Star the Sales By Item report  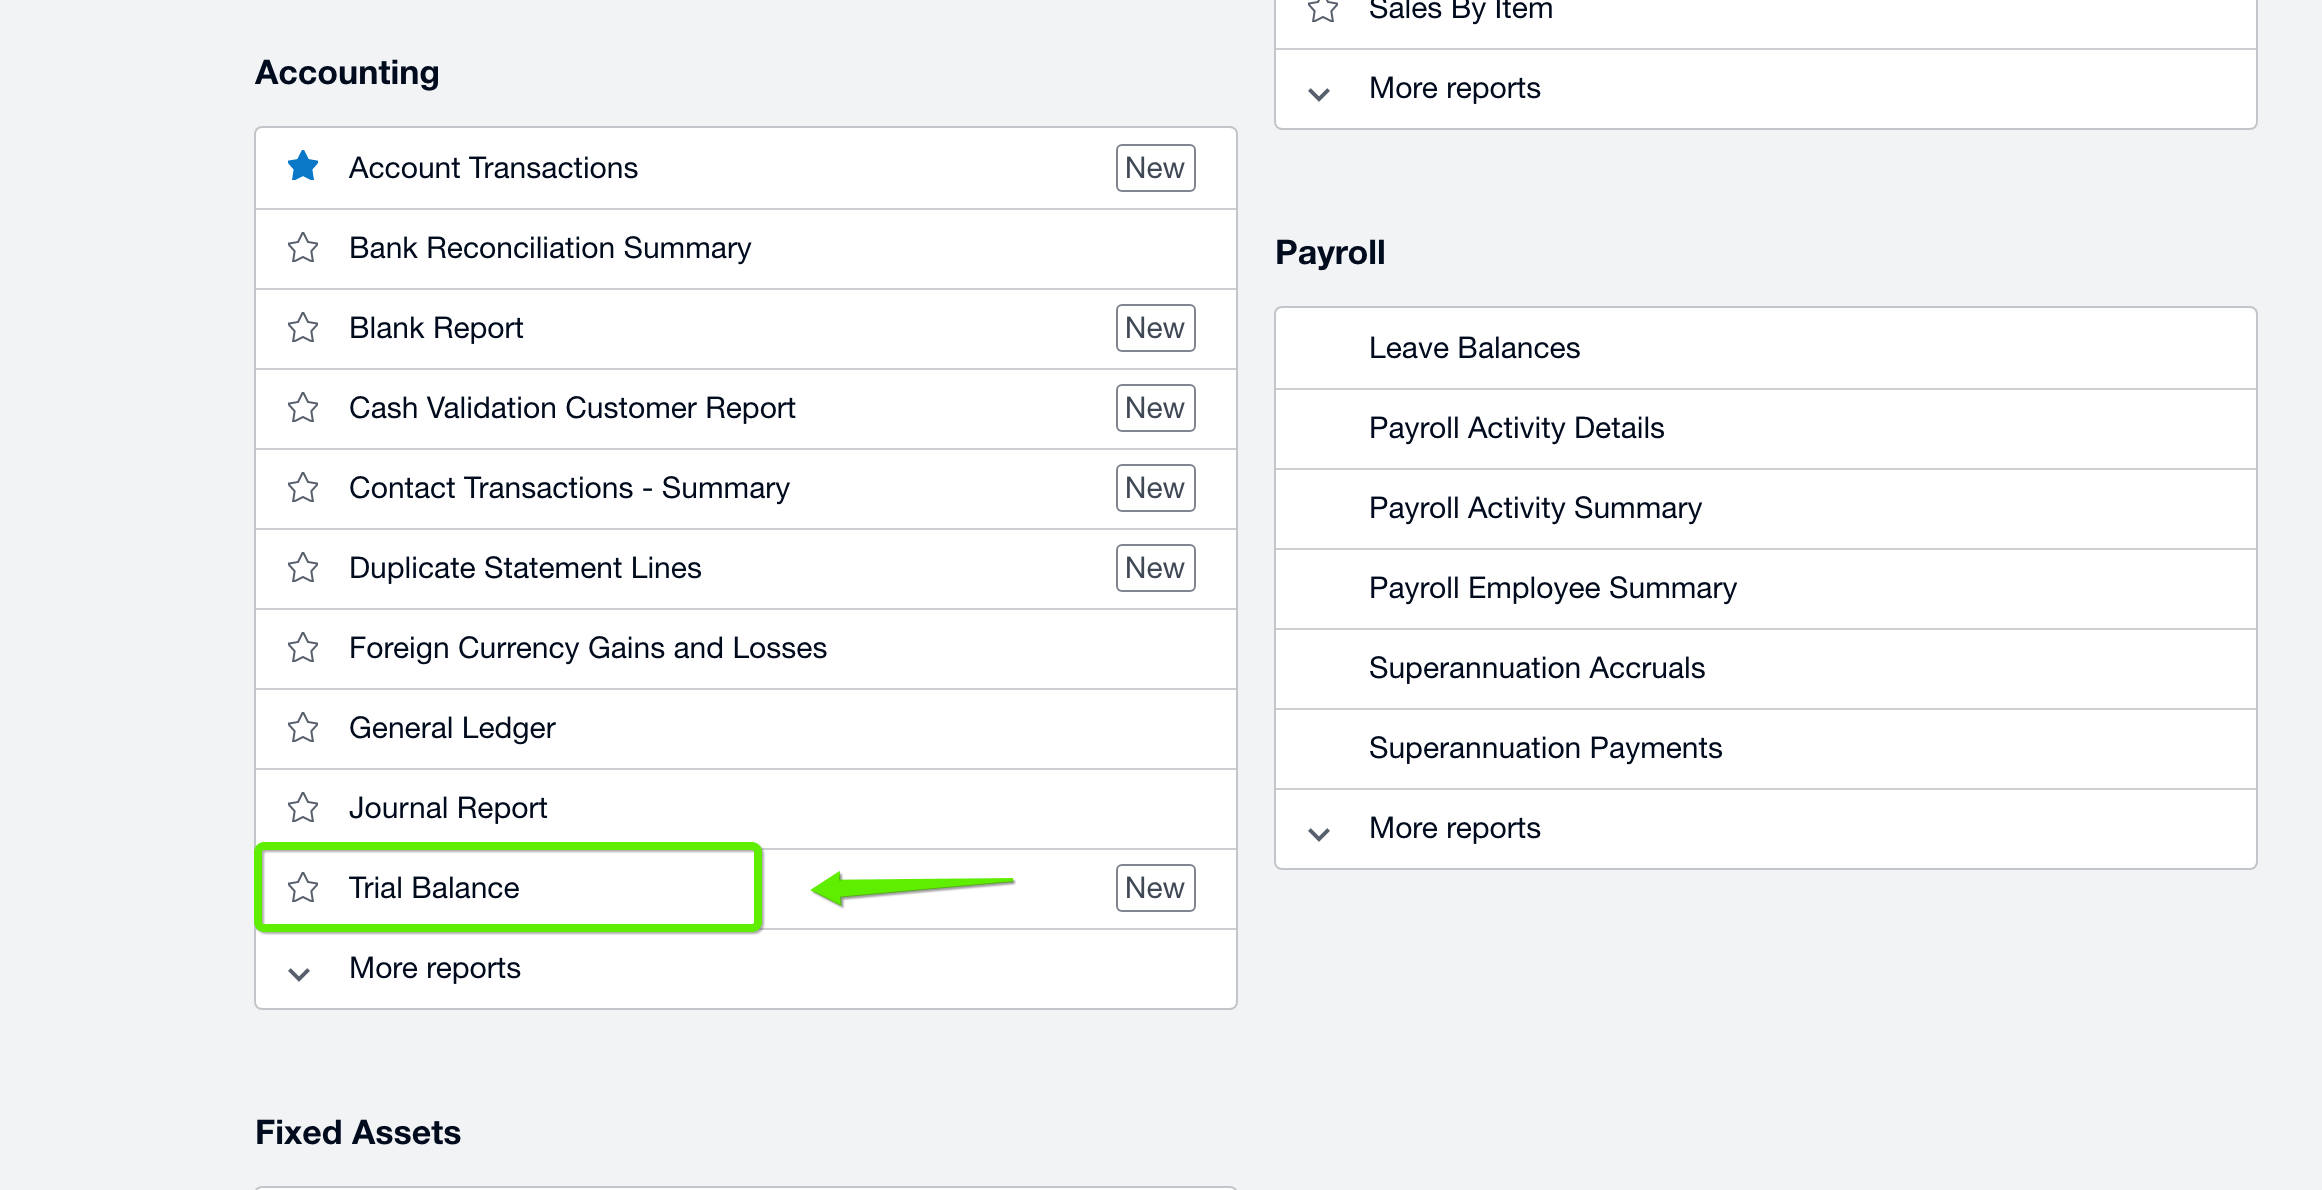coord(1322,10)
